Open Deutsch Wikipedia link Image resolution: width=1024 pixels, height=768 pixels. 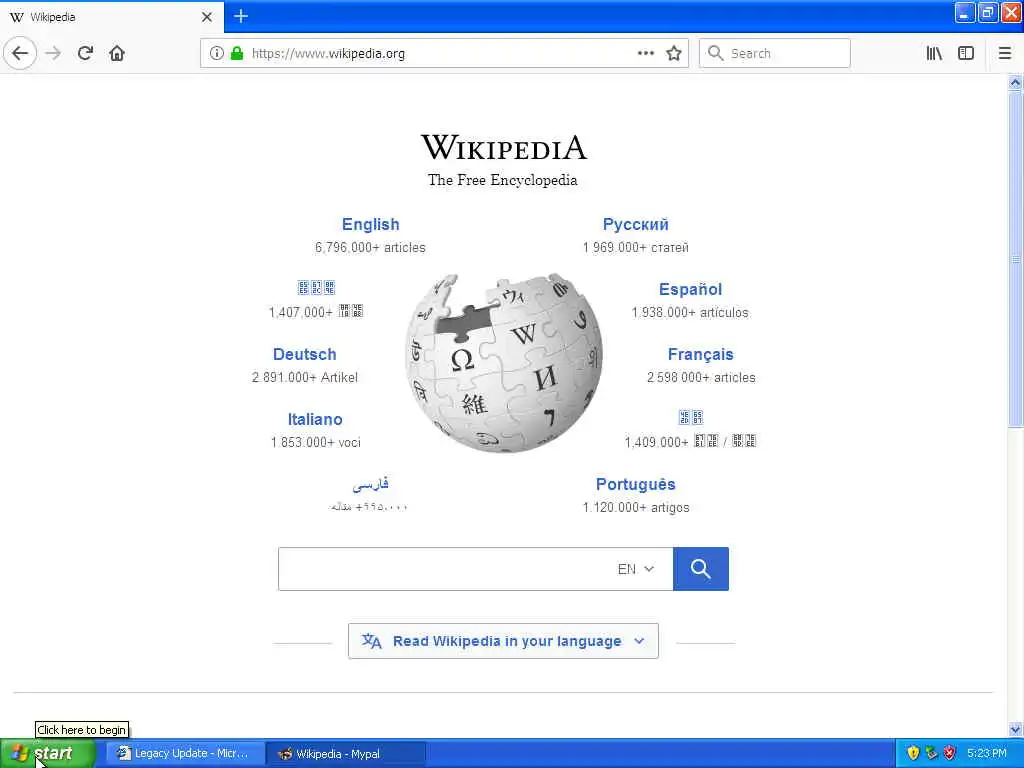pyautogui.click(x=304, y=354)
